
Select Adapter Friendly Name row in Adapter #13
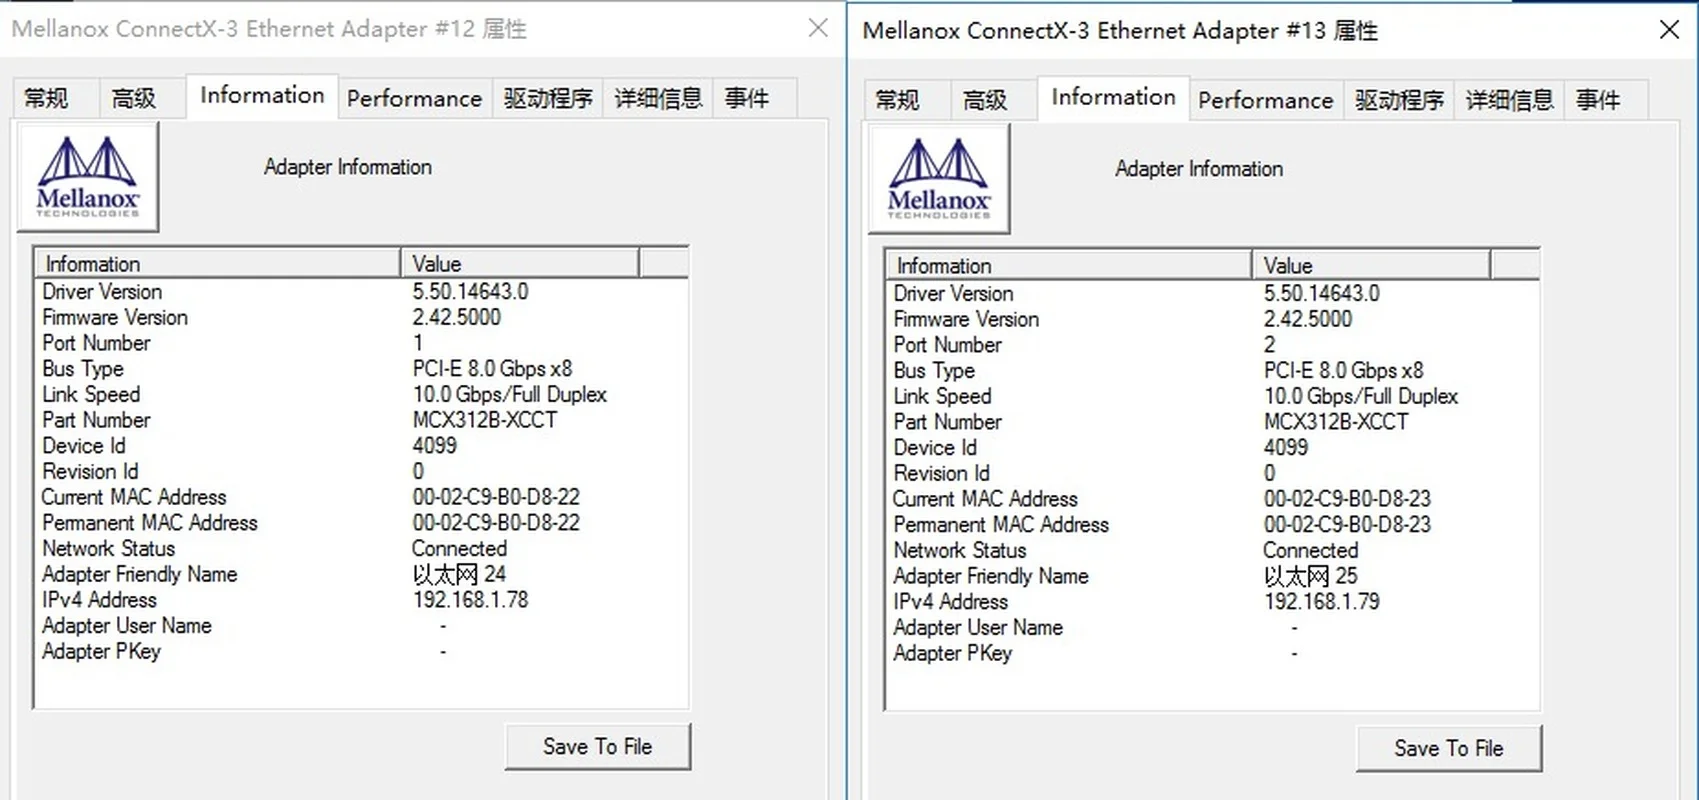1212,576
